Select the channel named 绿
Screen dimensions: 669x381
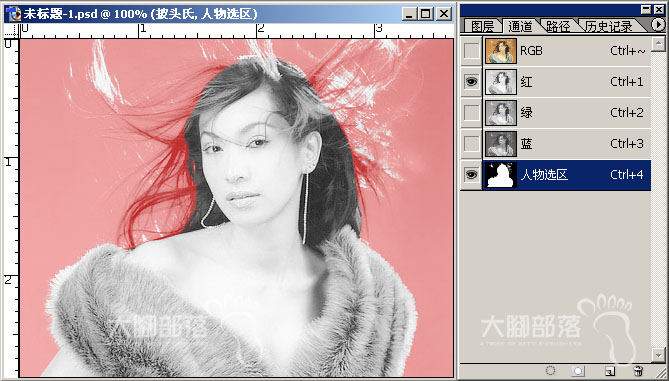point(526,113)
